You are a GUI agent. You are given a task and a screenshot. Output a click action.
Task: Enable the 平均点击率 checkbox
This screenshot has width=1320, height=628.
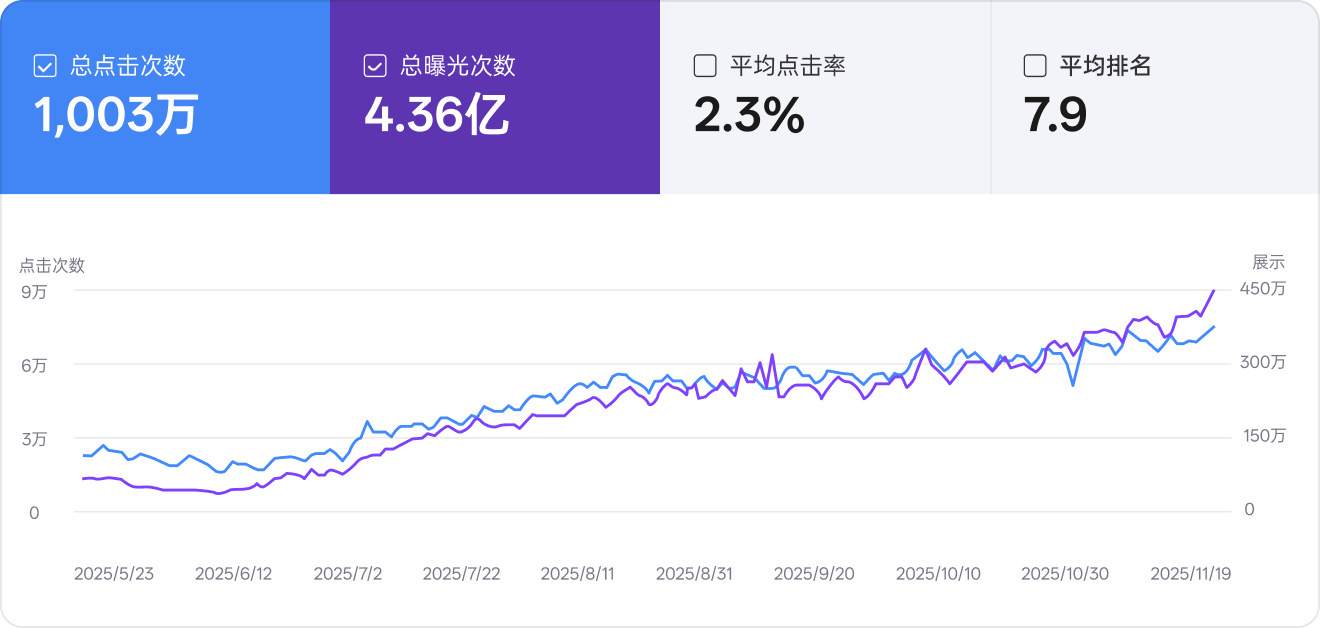[705, 66]
